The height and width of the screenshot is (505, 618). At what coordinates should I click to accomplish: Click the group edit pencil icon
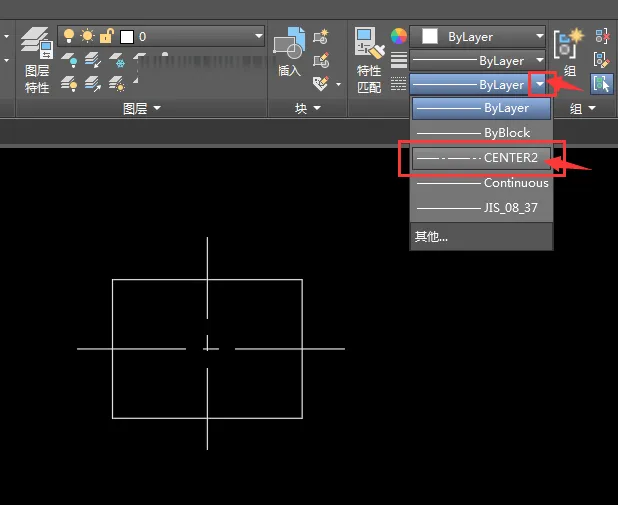click(600, 60)
